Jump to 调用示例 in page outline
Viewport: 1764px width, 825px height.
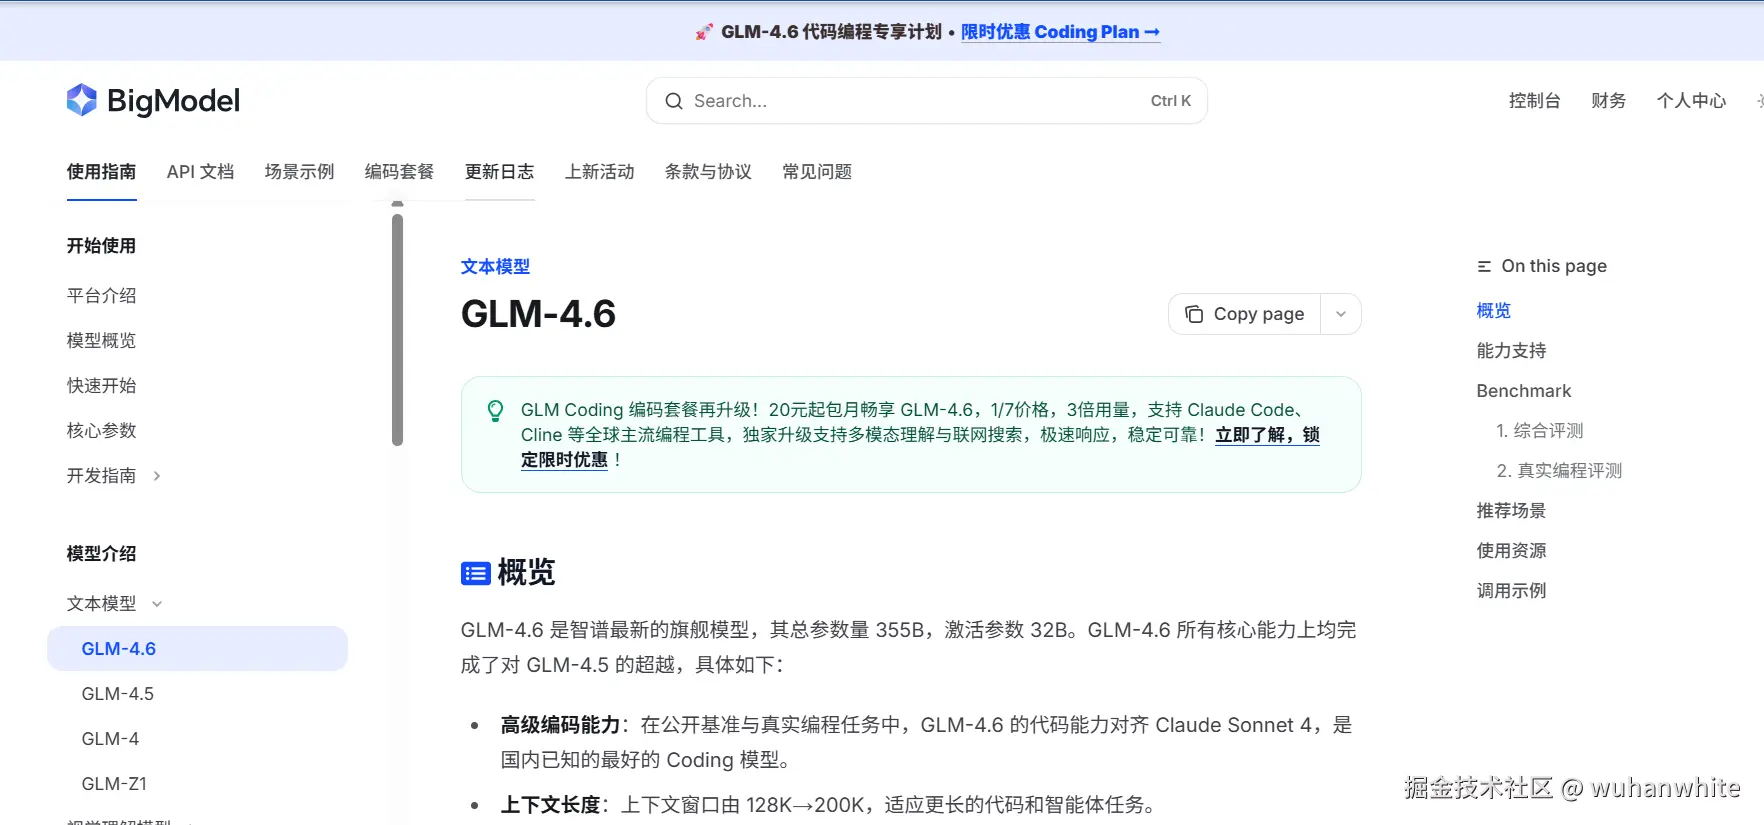click(1512, 591)
